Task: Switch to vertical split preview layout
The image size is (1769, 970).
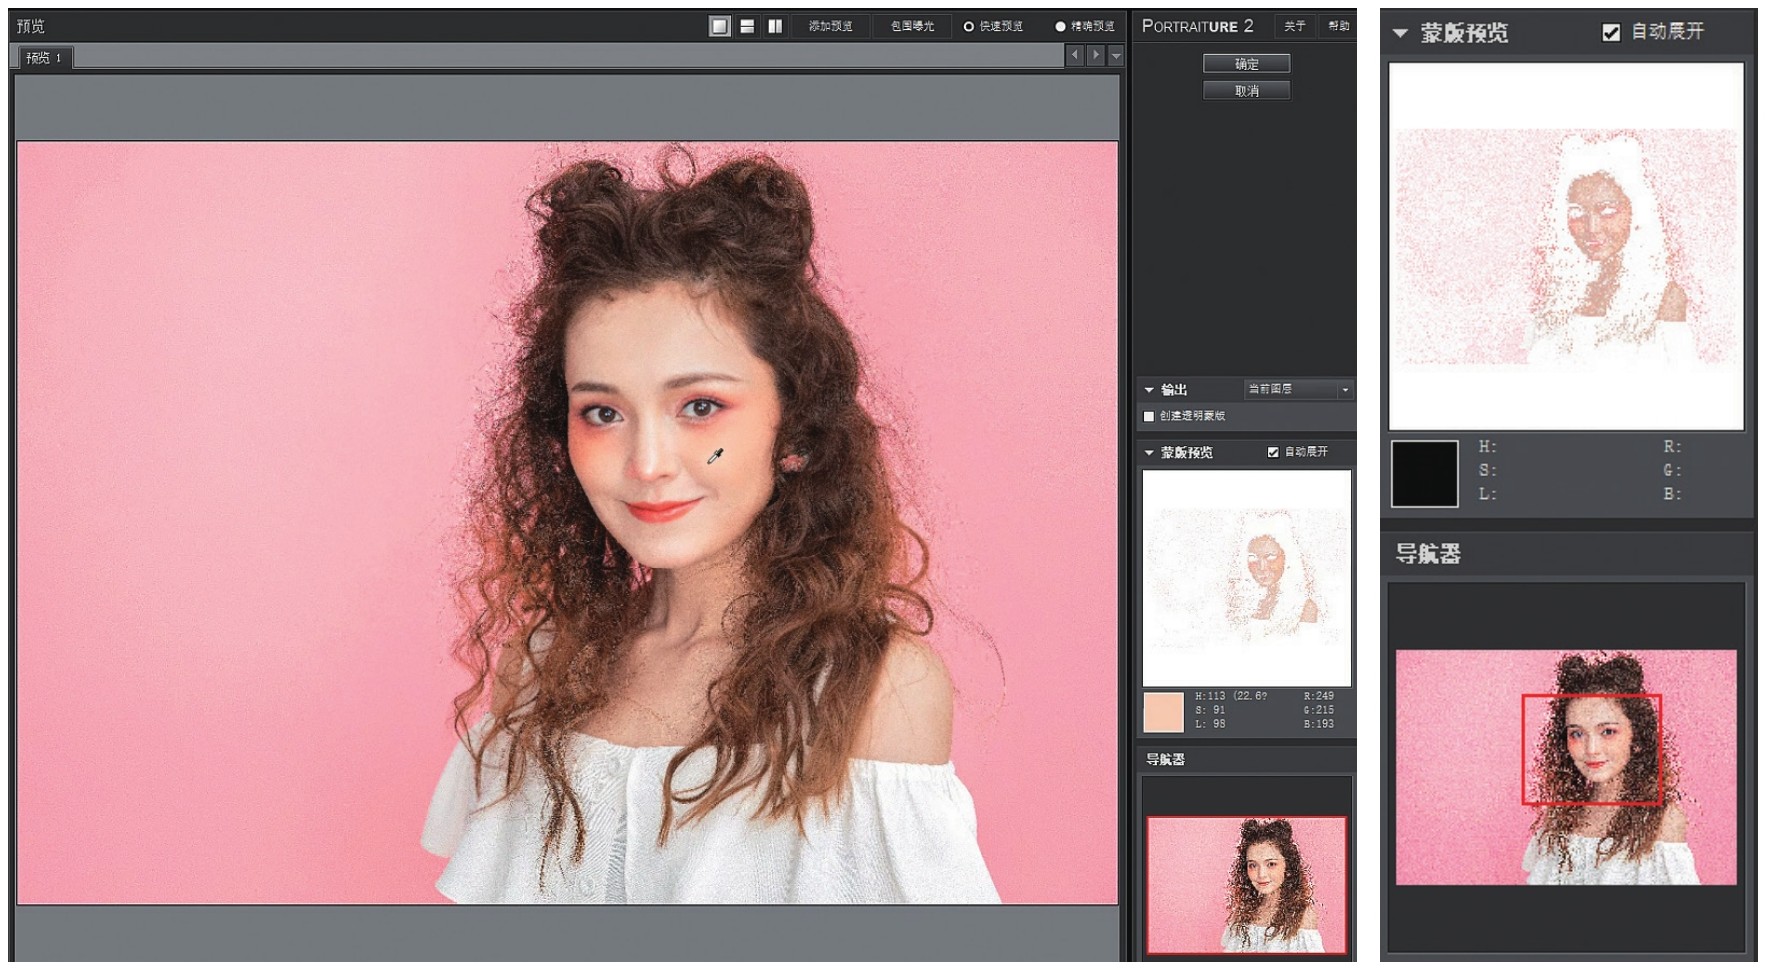Action: point(775,26)
